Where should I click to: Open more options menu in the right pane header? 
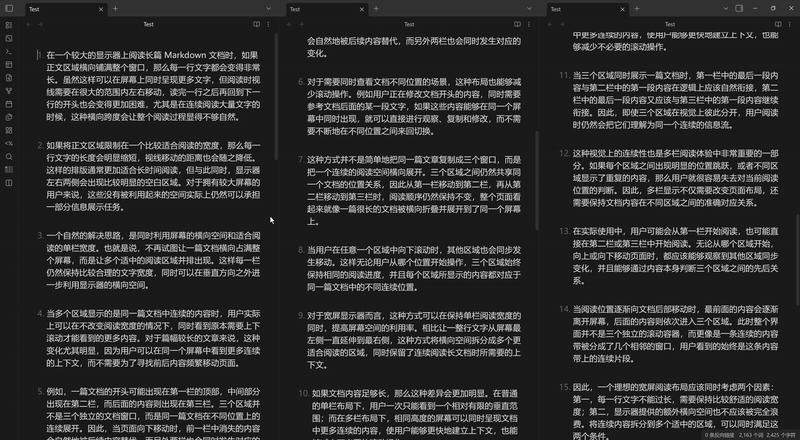point(790,25)
